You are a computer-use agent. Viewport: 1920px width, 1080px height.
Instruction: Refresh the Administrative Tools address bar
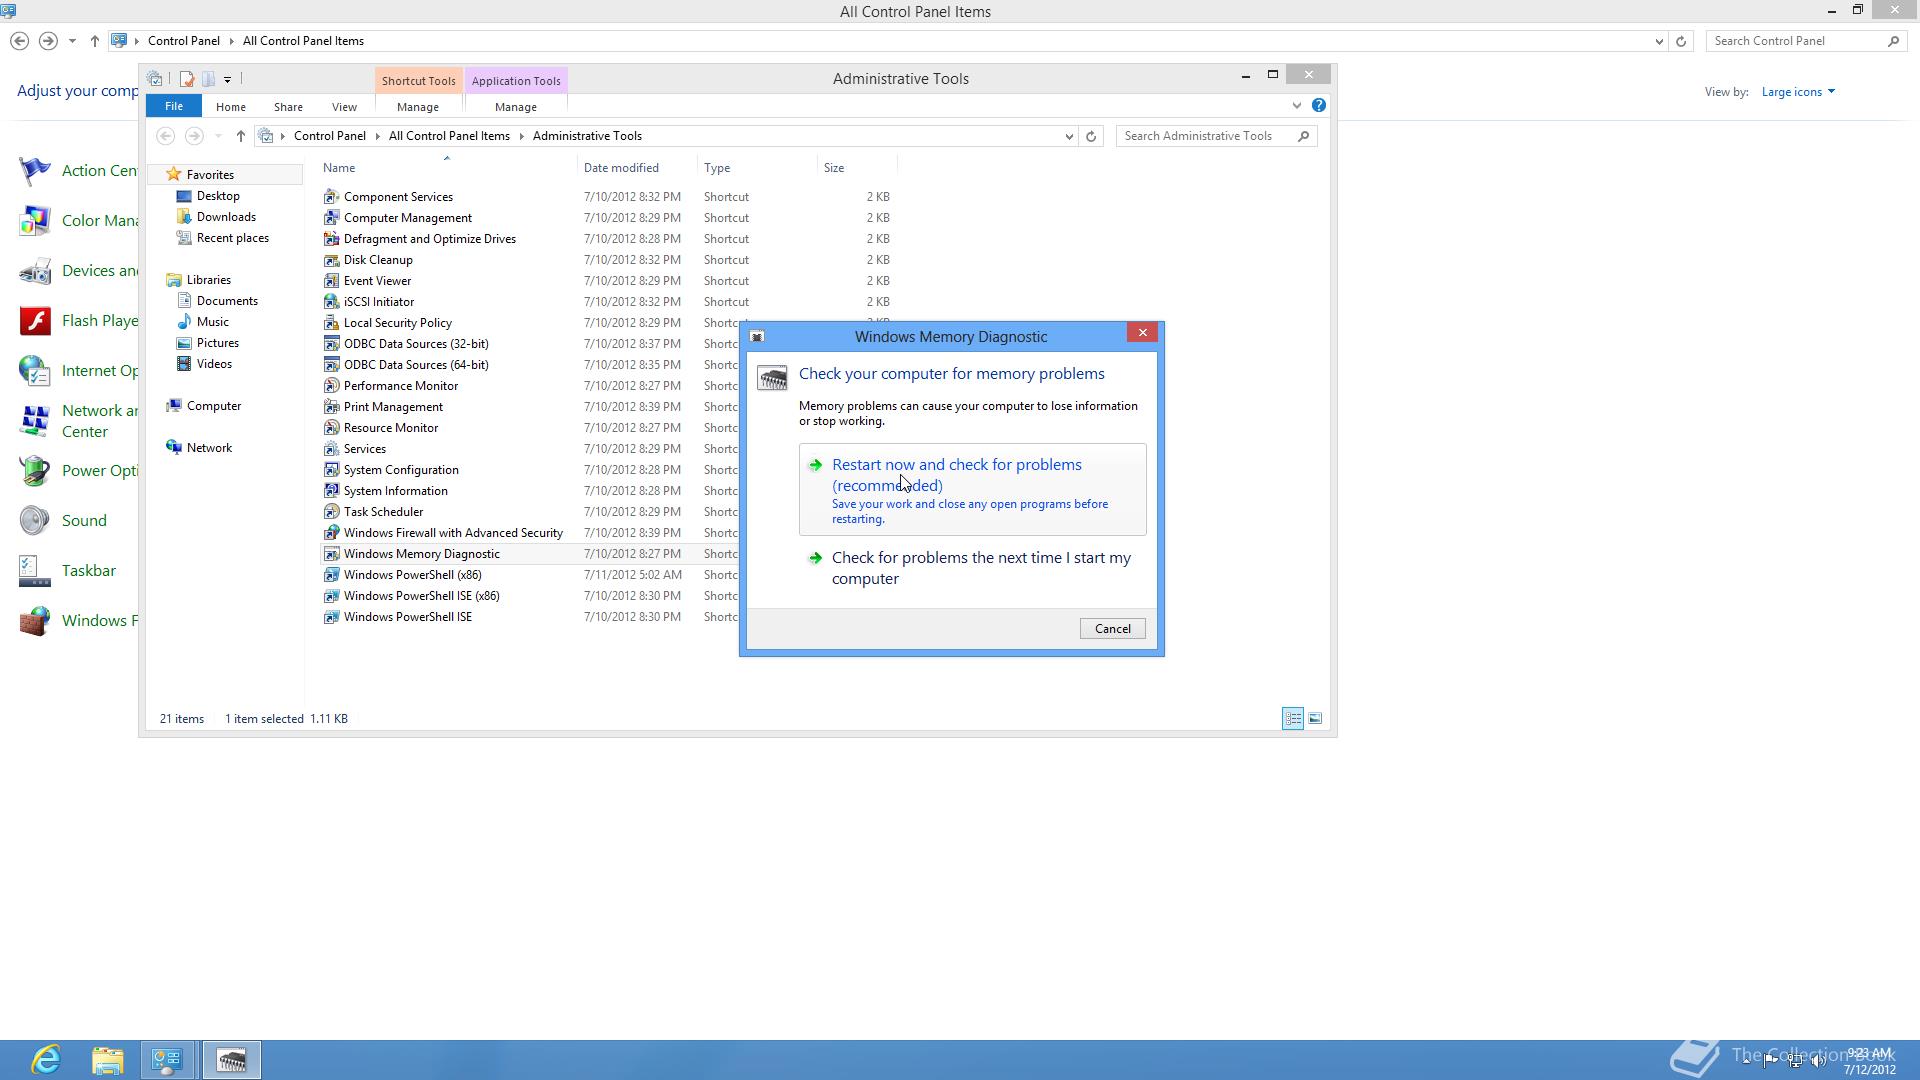point(1091,136)
